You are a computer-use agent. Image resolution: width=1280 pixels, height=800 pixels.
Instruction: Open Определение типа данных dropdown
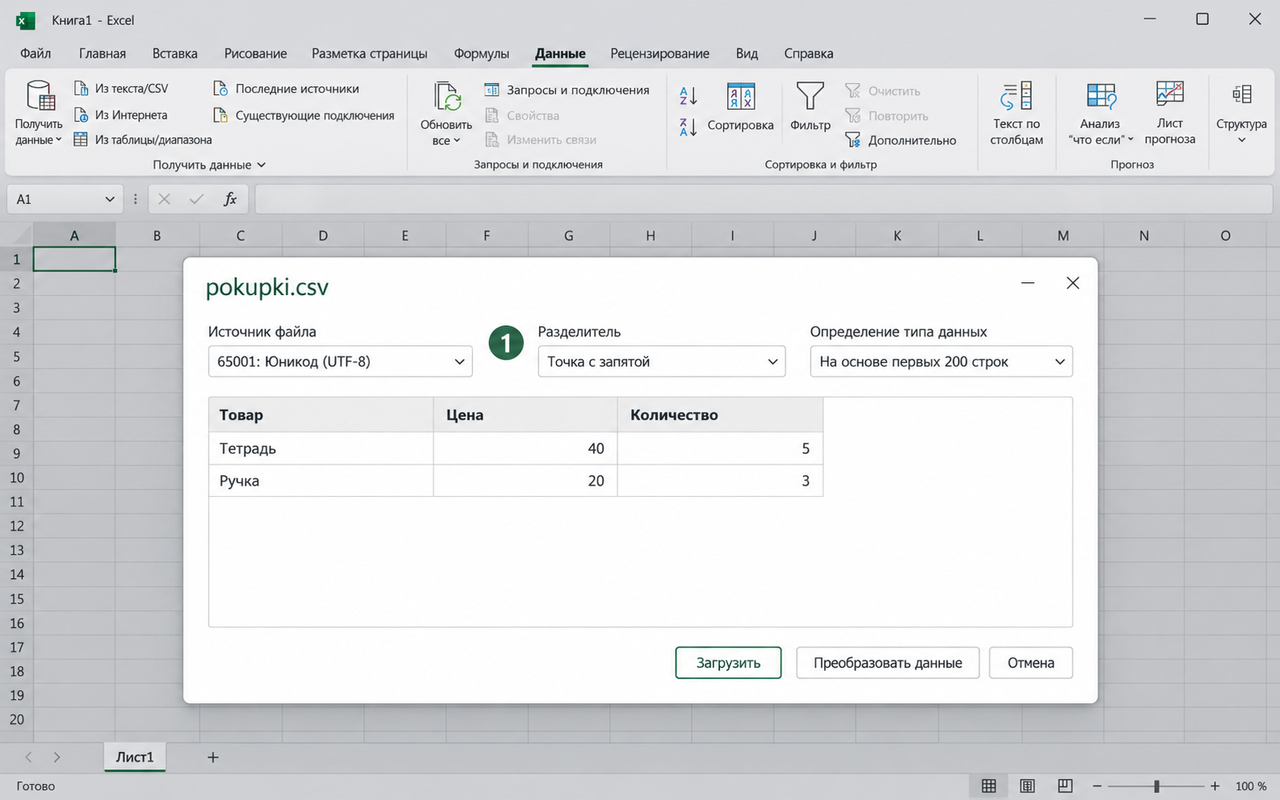(941, 361)
